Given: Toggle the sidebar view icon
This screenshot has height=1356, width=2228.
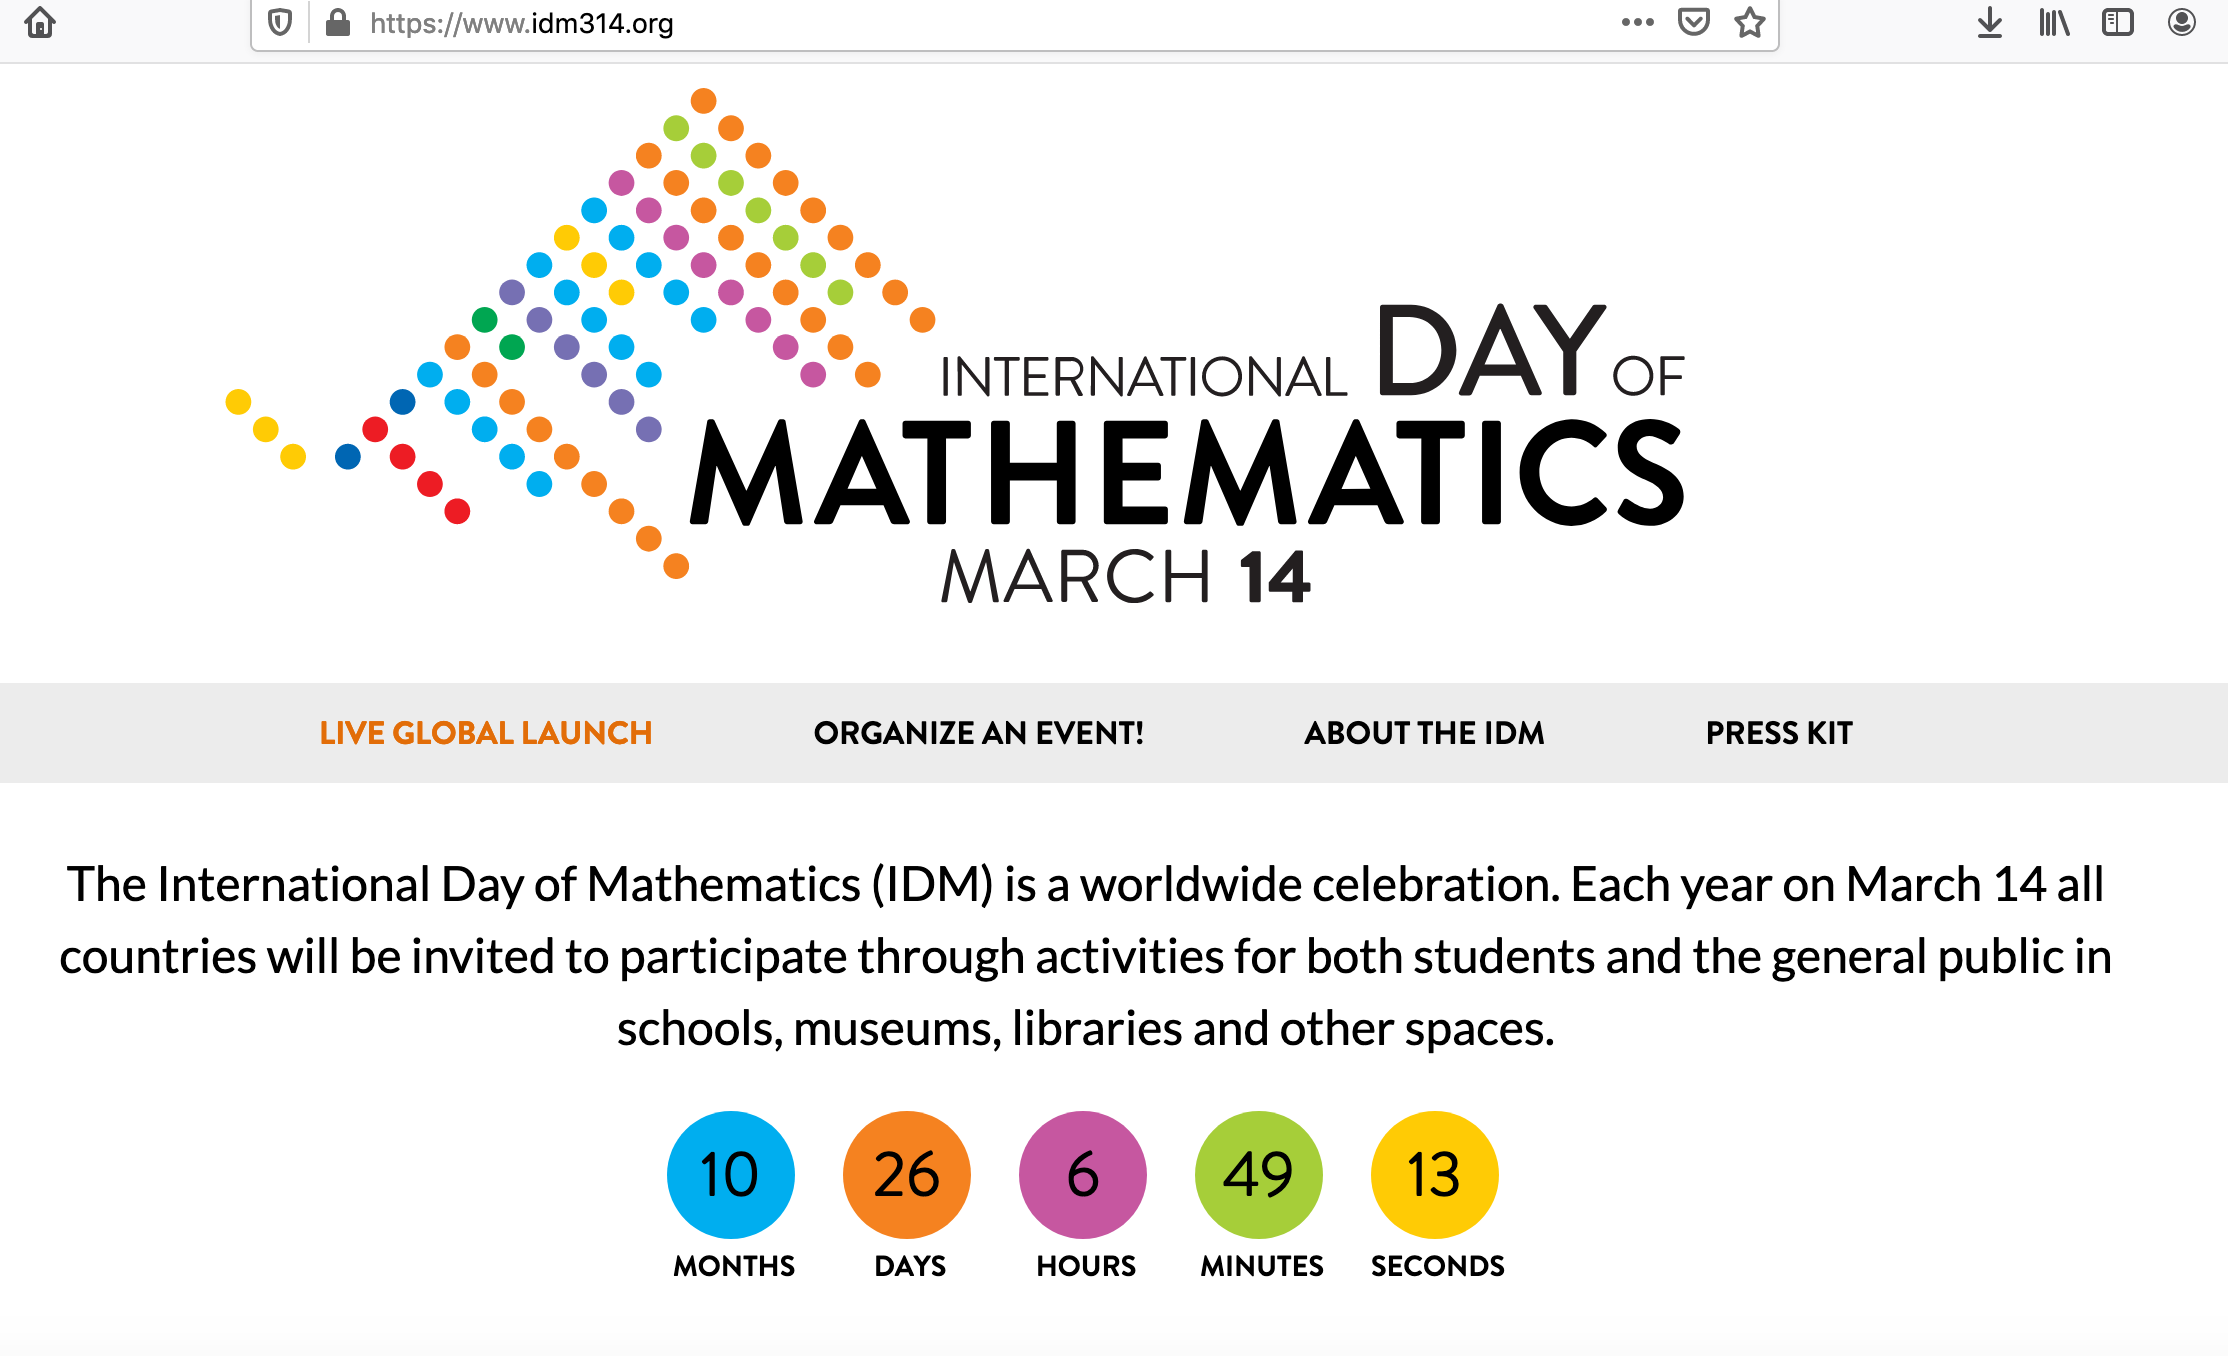Looking at the screenshot, I should pyautogui.click(x=2117, y=22).
